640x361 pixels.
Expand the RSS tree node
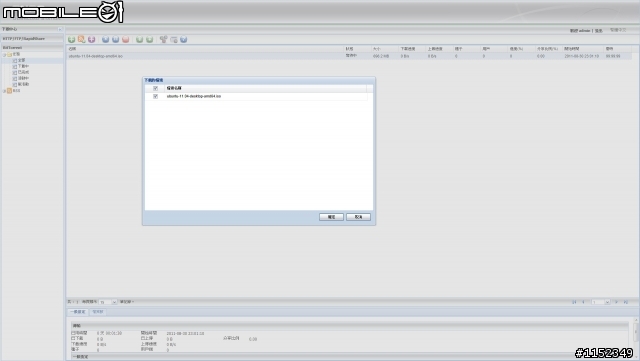click(x=4, y=91)
